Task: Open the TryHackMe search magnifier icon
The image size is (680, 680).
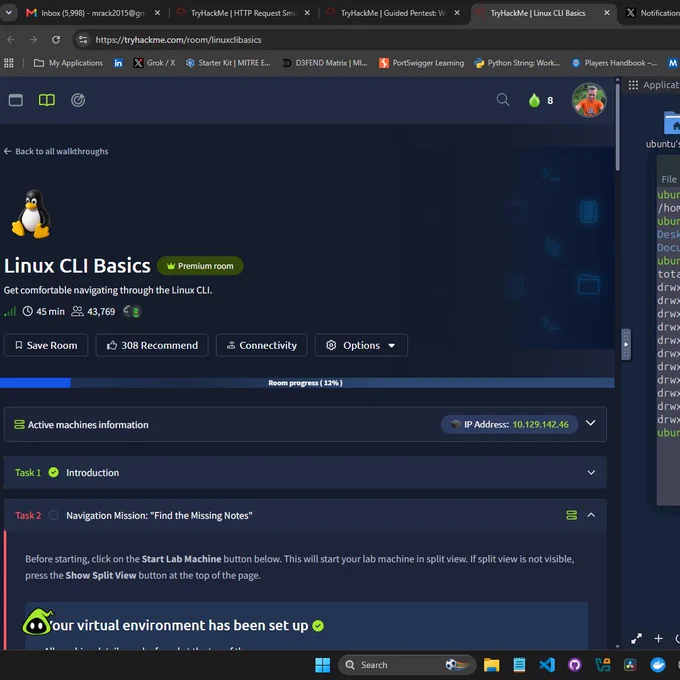Action: [503, 100]
